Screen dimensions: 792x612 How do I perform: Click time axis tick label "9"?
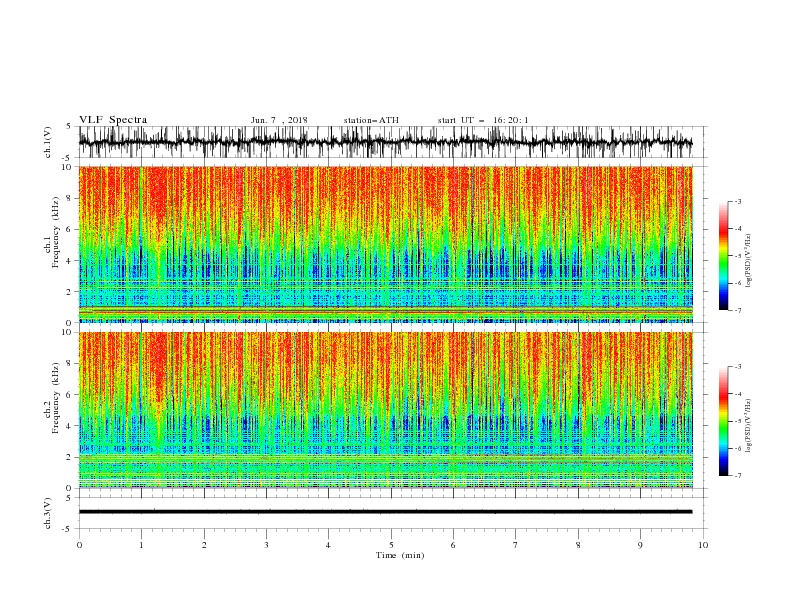(640, 545)
